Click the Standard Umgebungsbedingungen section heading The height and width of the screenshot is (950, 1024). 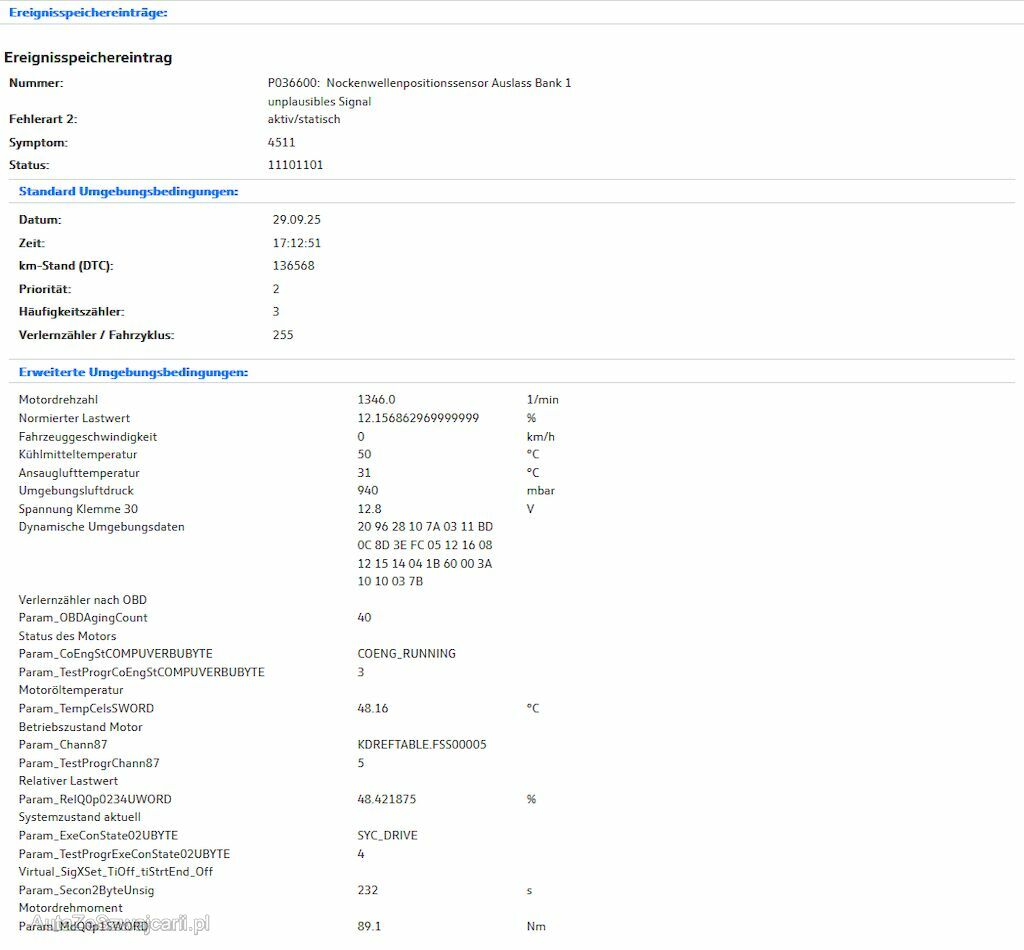click(129, 191)
